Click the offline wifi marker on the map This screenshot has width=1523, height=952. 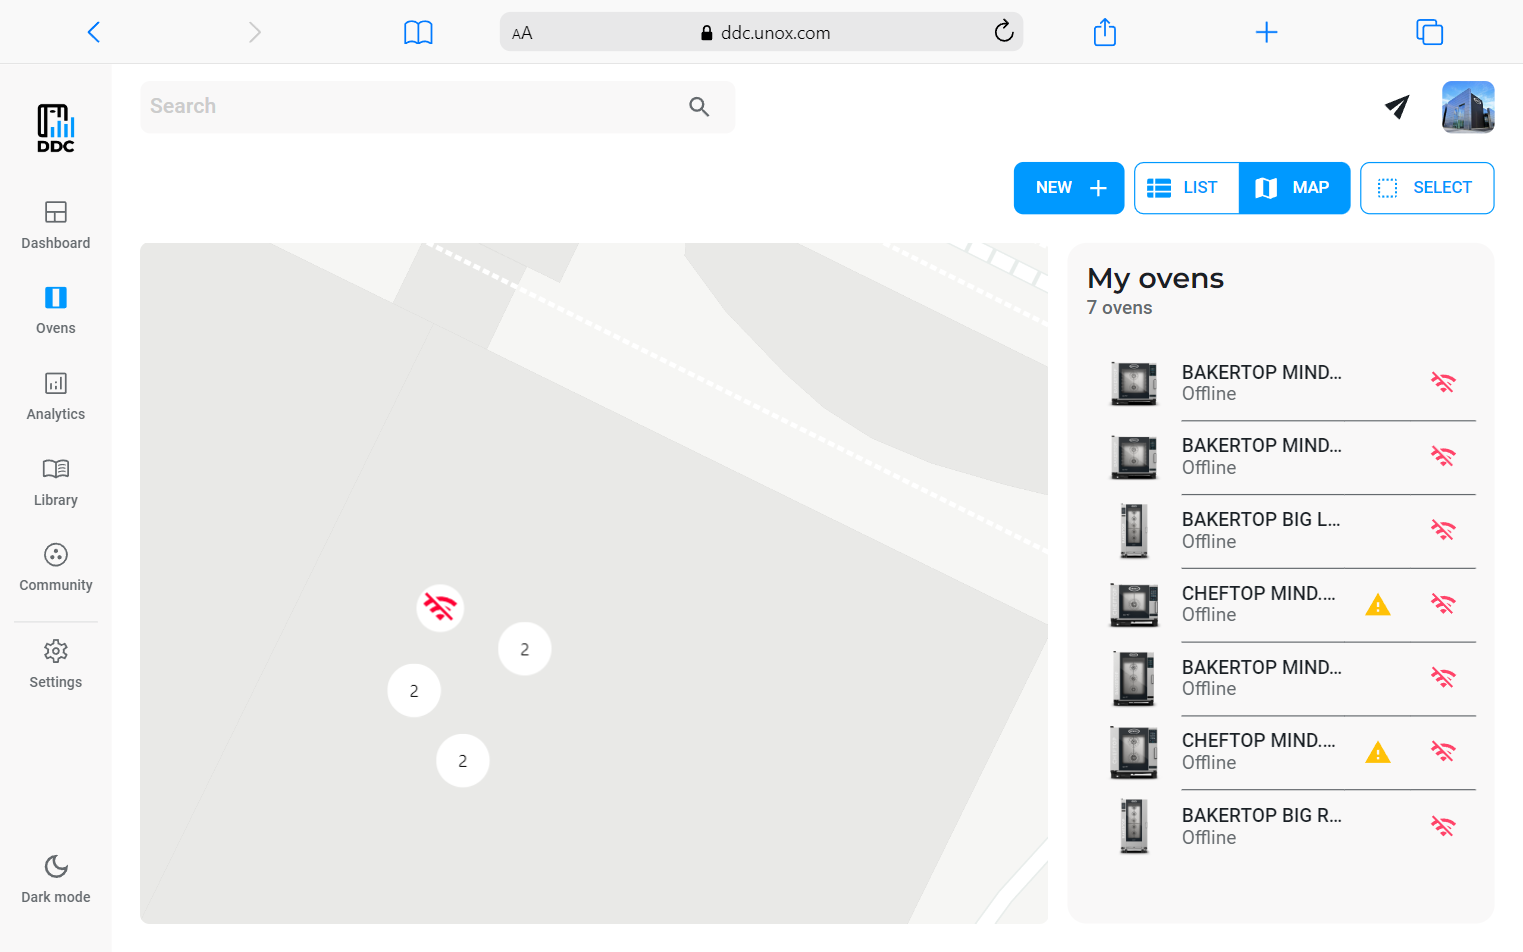tap(440, 607)
